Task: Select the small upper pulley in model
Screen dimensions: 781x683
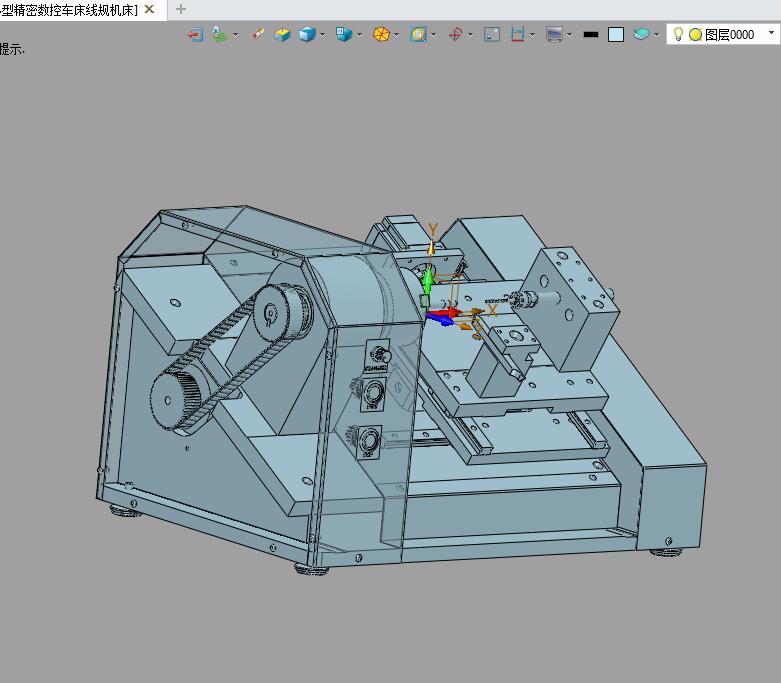Action: [280, 312]
